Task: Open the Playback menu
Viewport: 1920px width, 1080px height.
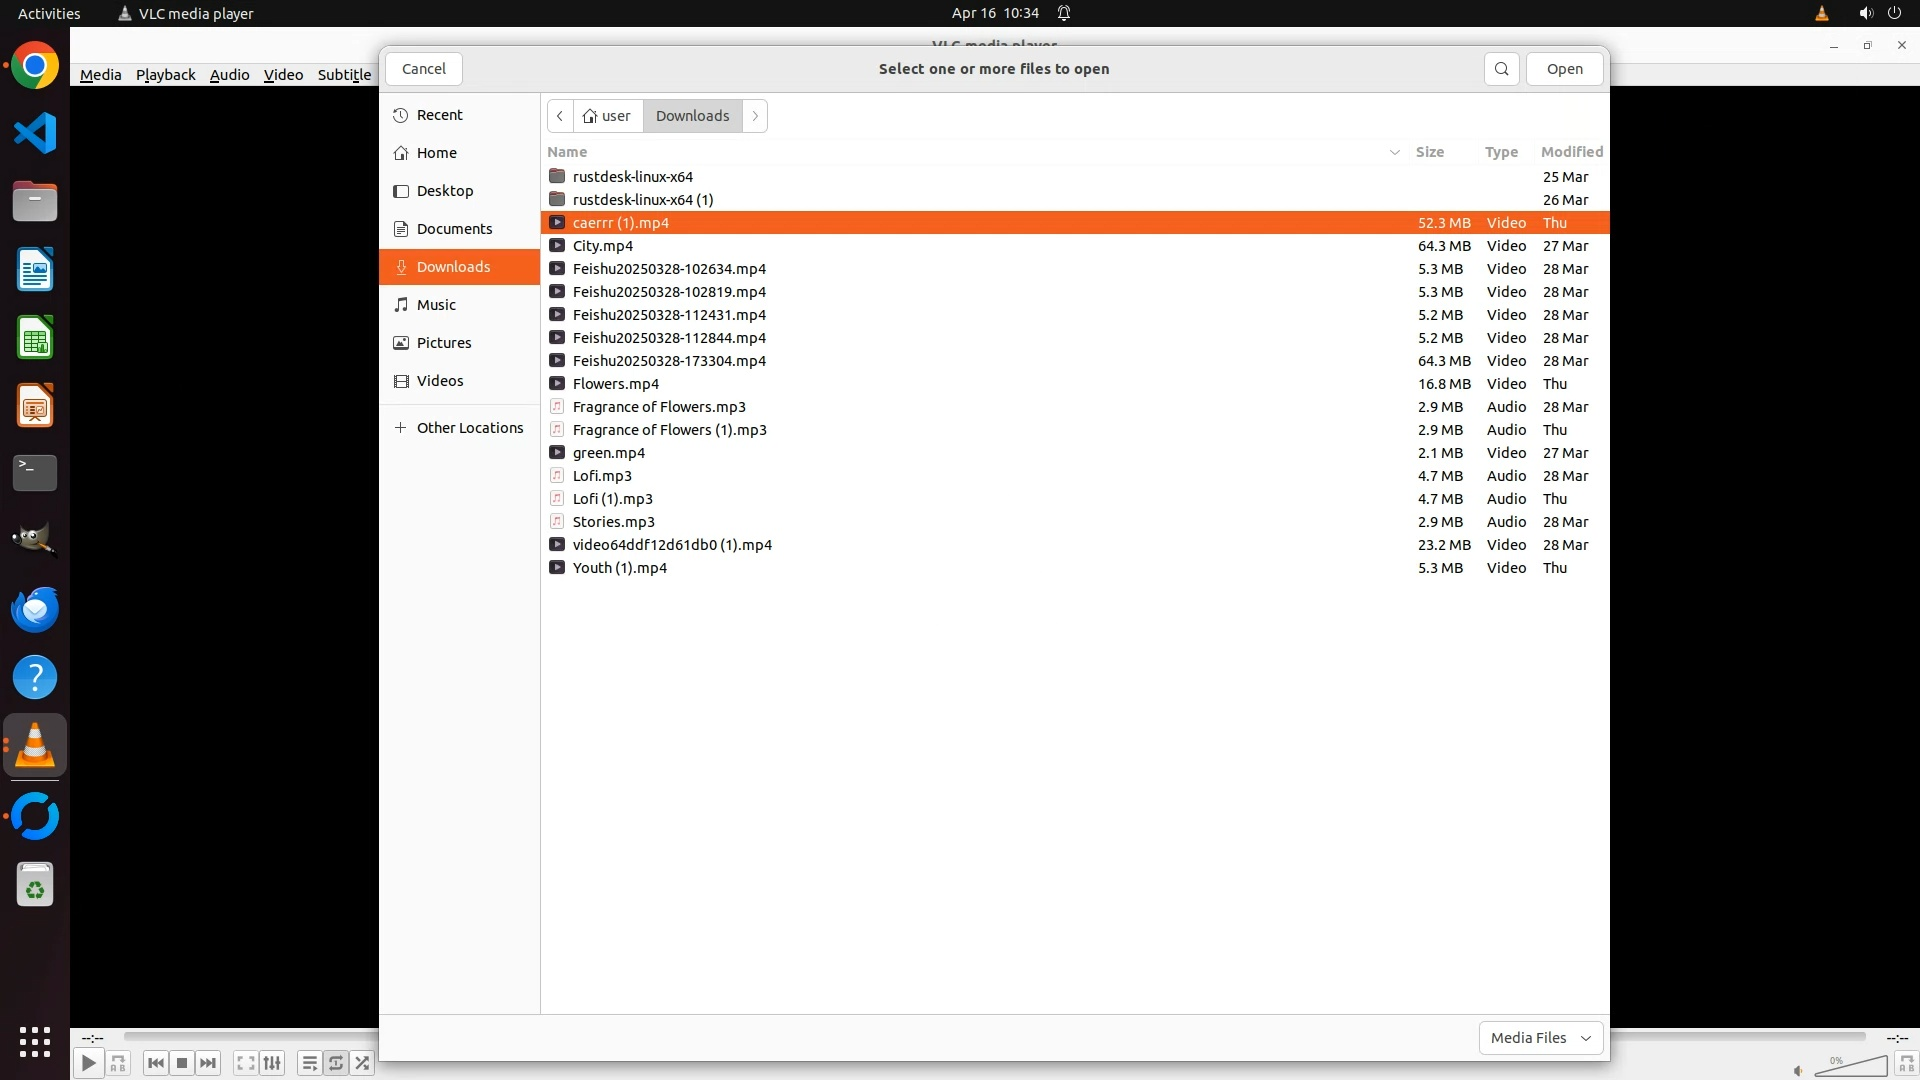Action: 165,74
